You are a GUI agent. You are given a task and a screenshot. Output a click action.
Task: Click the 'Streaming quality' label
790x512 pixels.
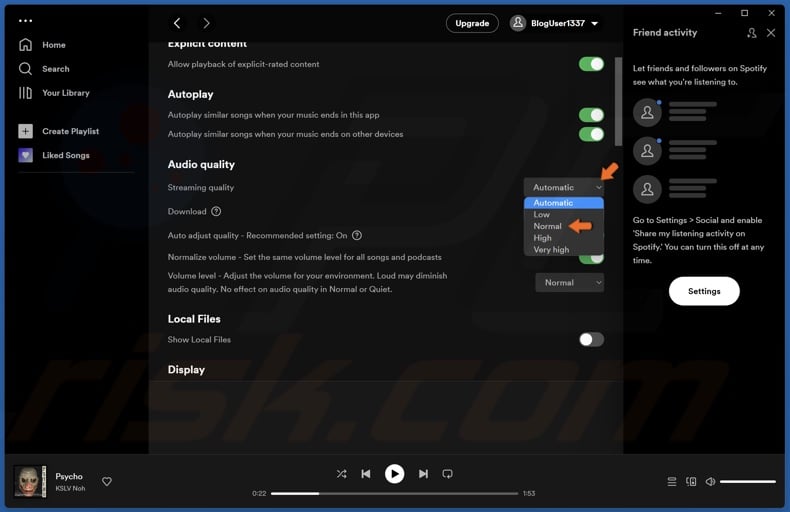point(201,187)
